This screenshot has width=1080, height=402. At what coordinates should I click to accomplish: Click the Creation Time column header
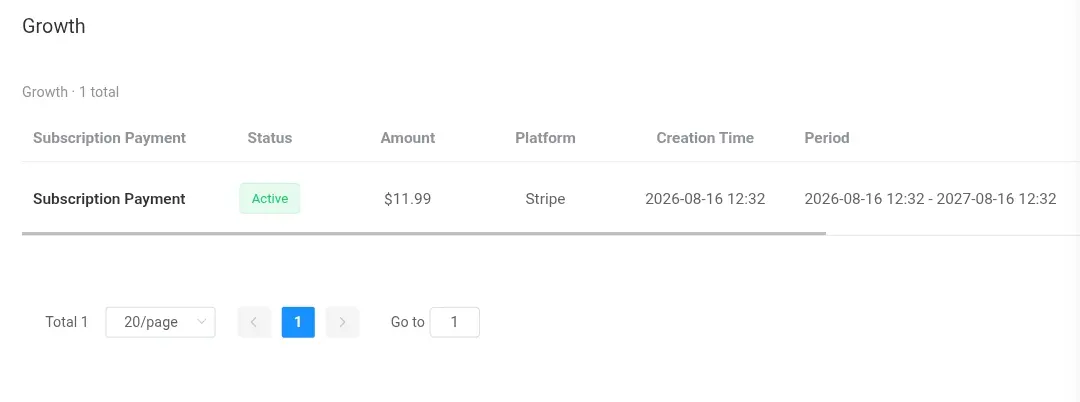[705, 138]
